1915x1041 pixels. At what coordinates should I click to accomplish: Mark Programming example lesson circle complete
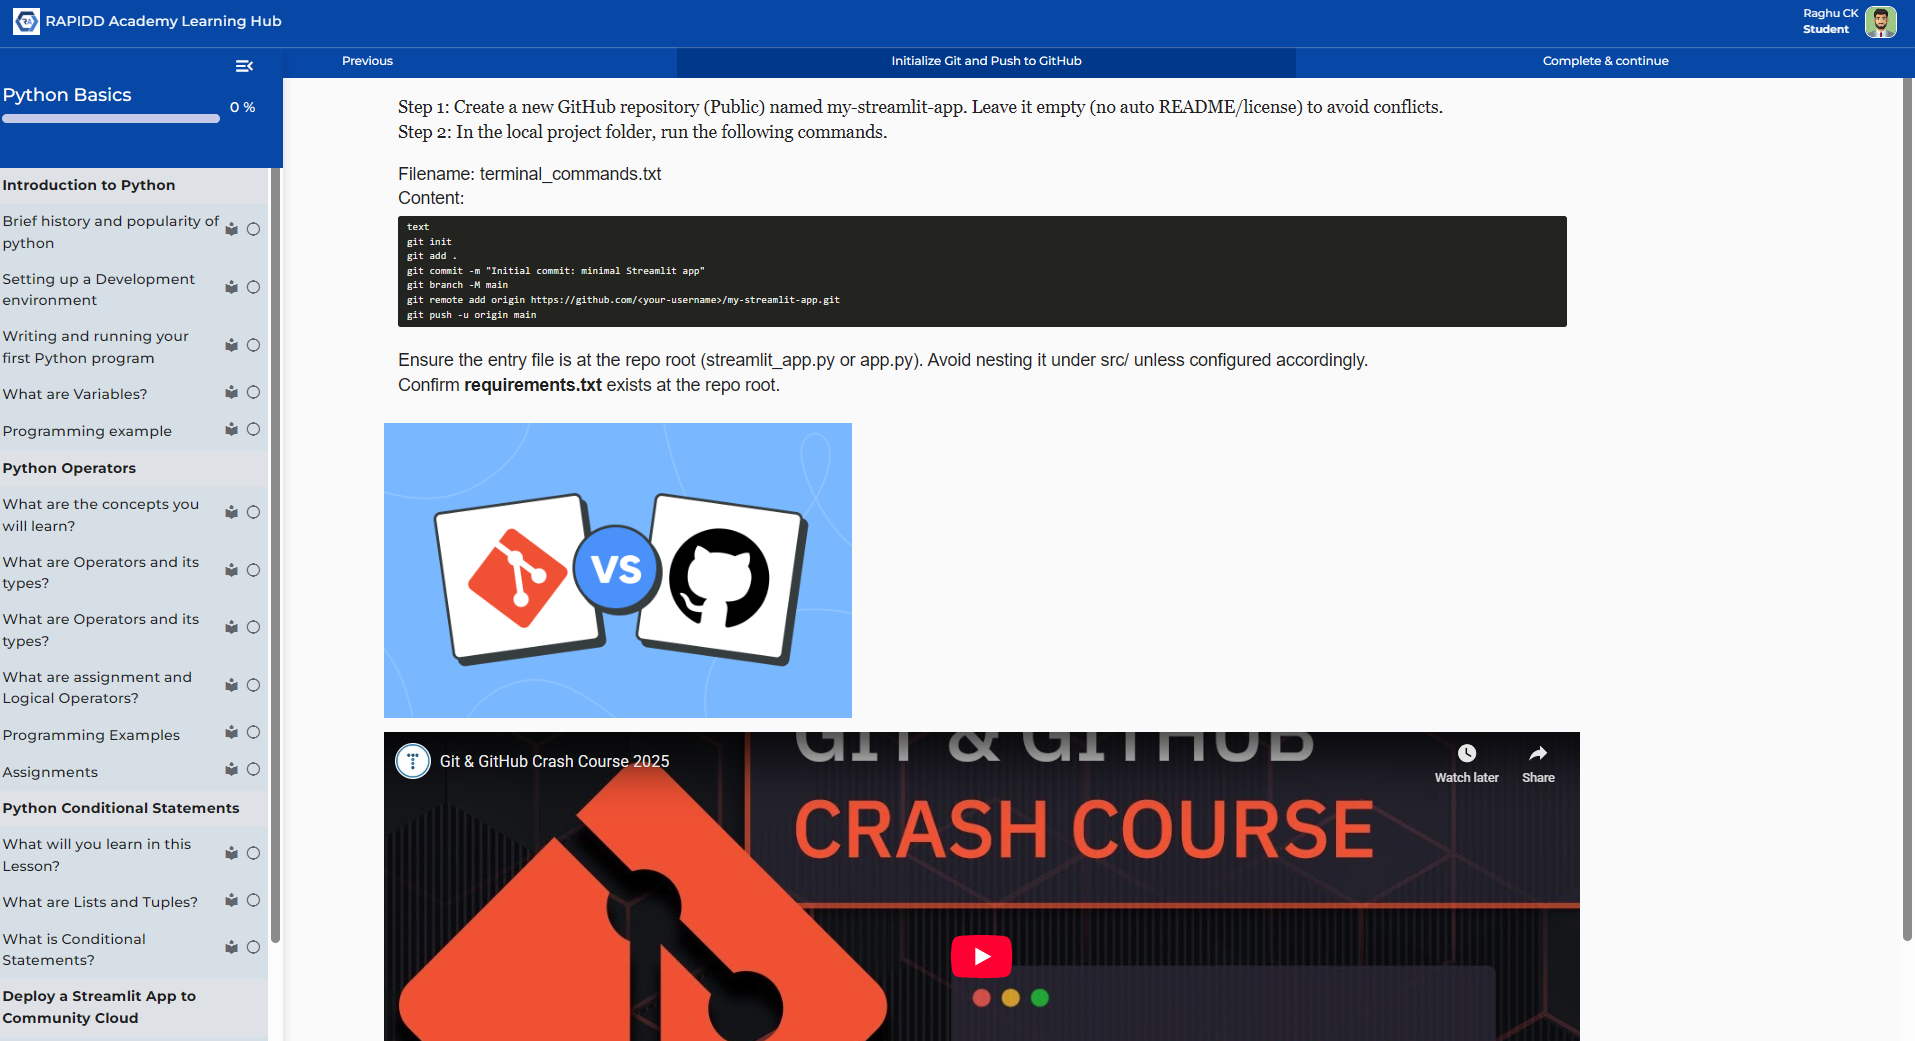[254, 430]
